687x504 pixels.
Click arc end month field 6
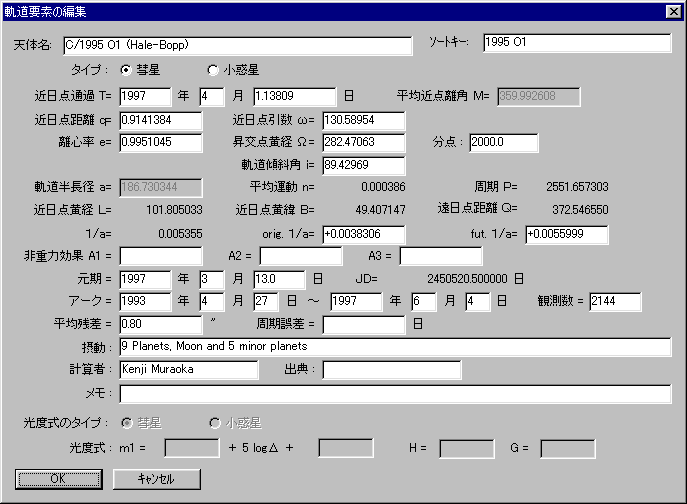pyautogui.click(x=424, y=302)
